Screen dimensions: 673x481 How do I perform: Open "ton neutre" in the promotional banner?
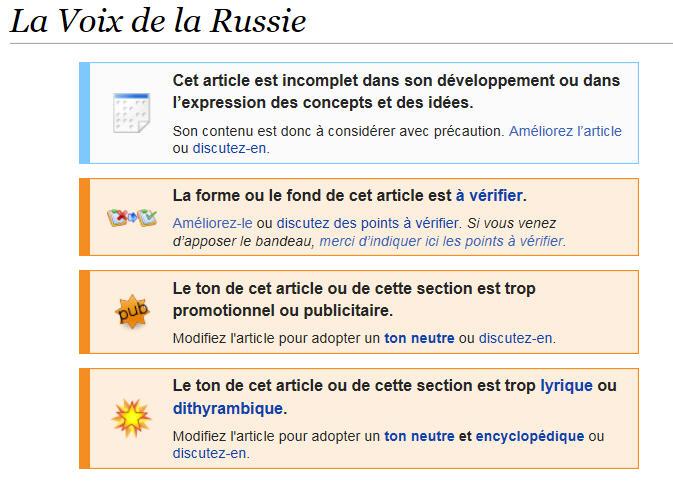(419, 338)
